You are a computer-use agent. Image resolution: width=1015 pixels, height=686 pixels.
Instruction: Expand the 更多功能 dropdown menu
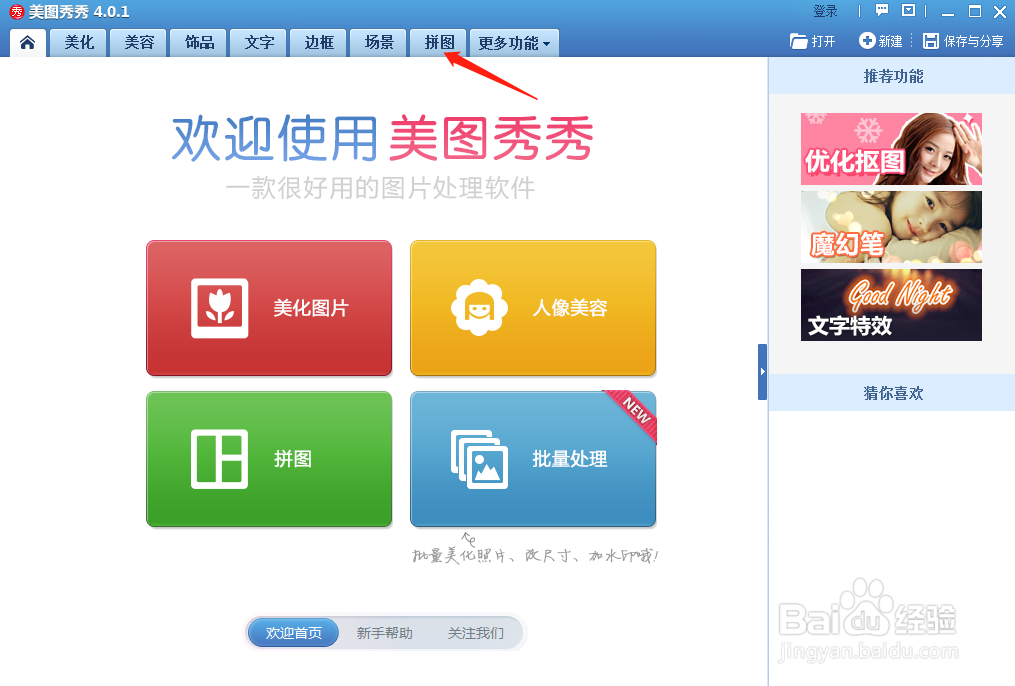pyautogui.click(x=513, y=43)
